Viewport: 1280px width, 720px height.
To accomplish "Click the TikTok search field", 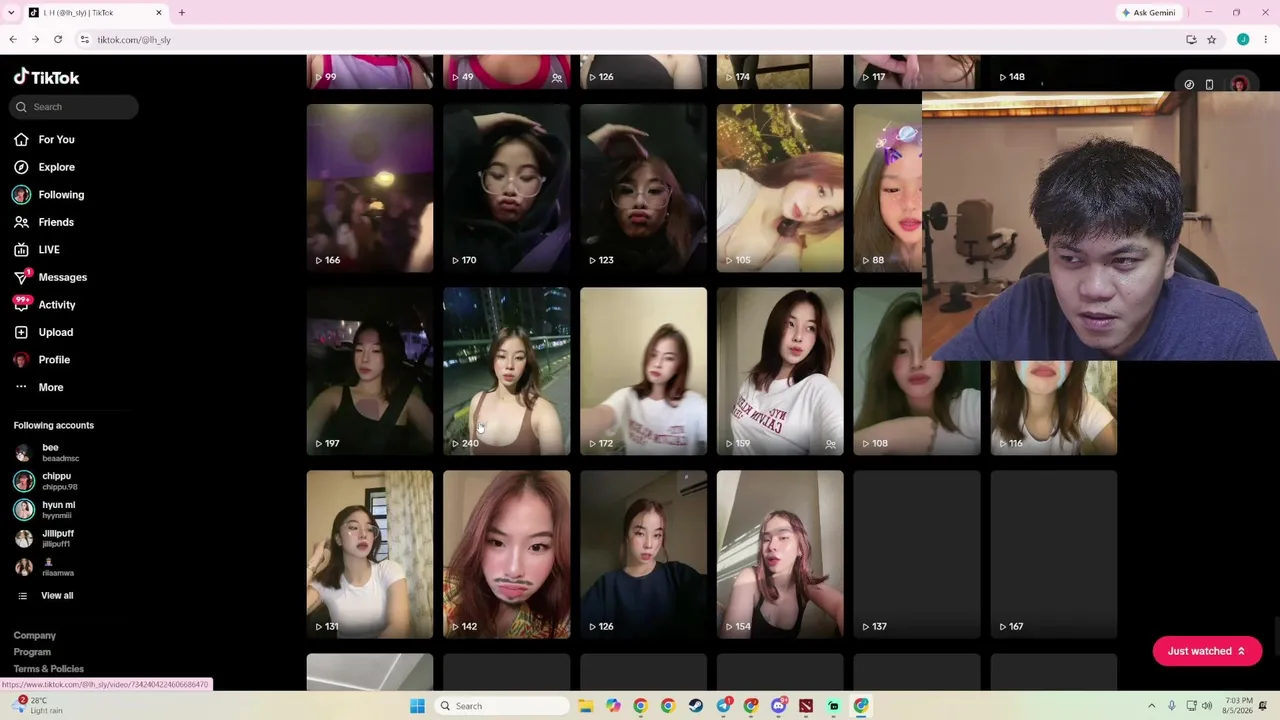I will 76,107.
